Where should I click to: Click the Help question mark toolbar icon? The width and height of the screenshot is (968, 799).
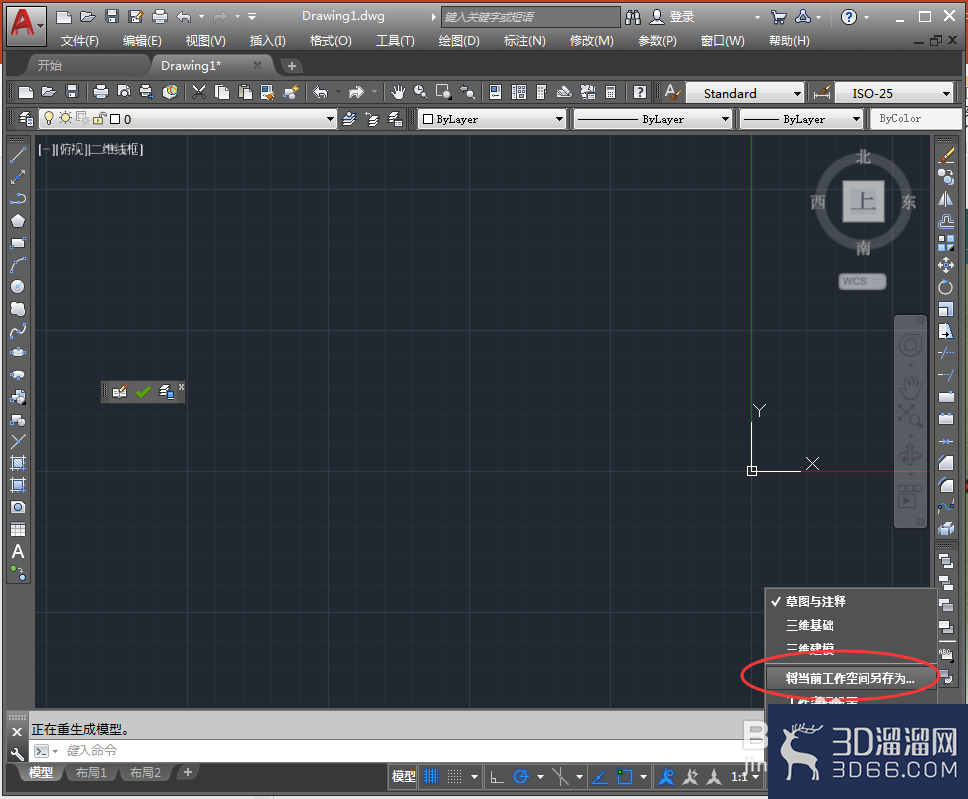[640, 93]
